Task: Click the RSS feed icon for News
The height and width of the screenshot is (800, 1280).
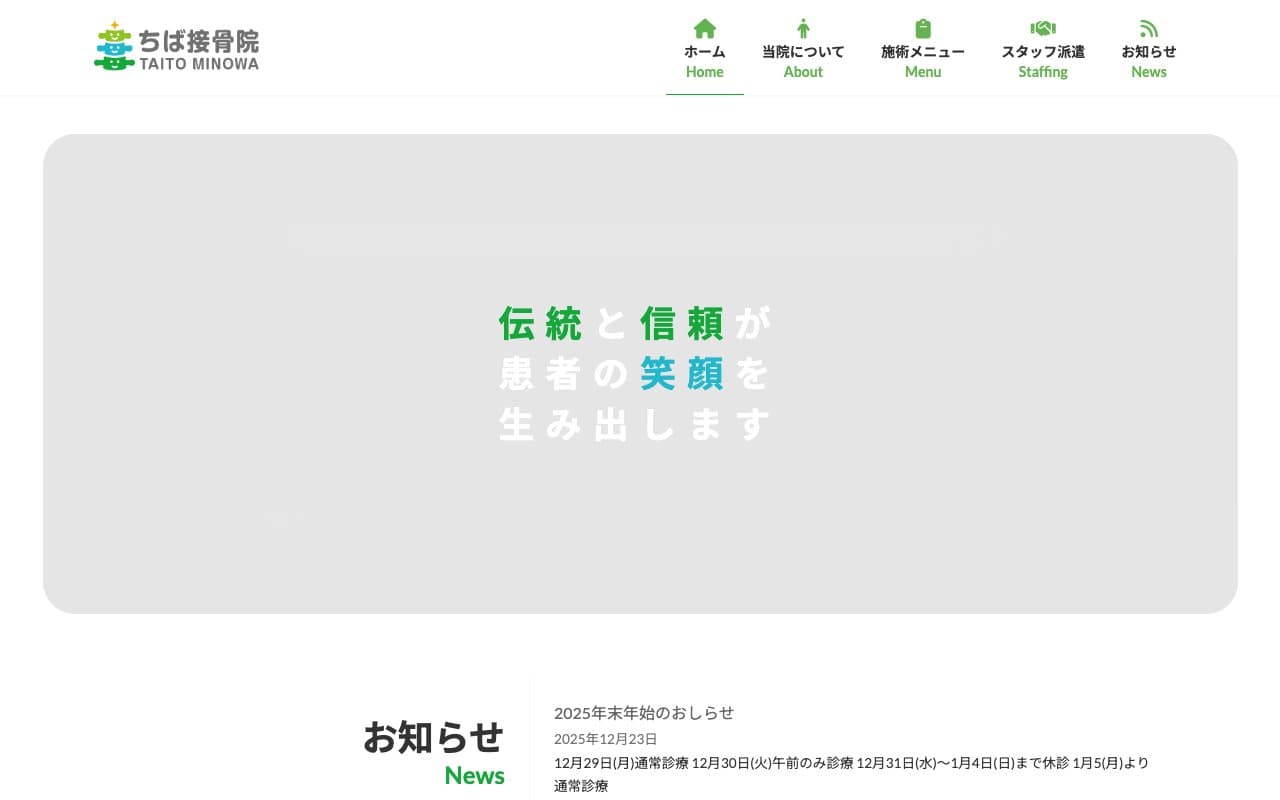Action: point(1148,28)
